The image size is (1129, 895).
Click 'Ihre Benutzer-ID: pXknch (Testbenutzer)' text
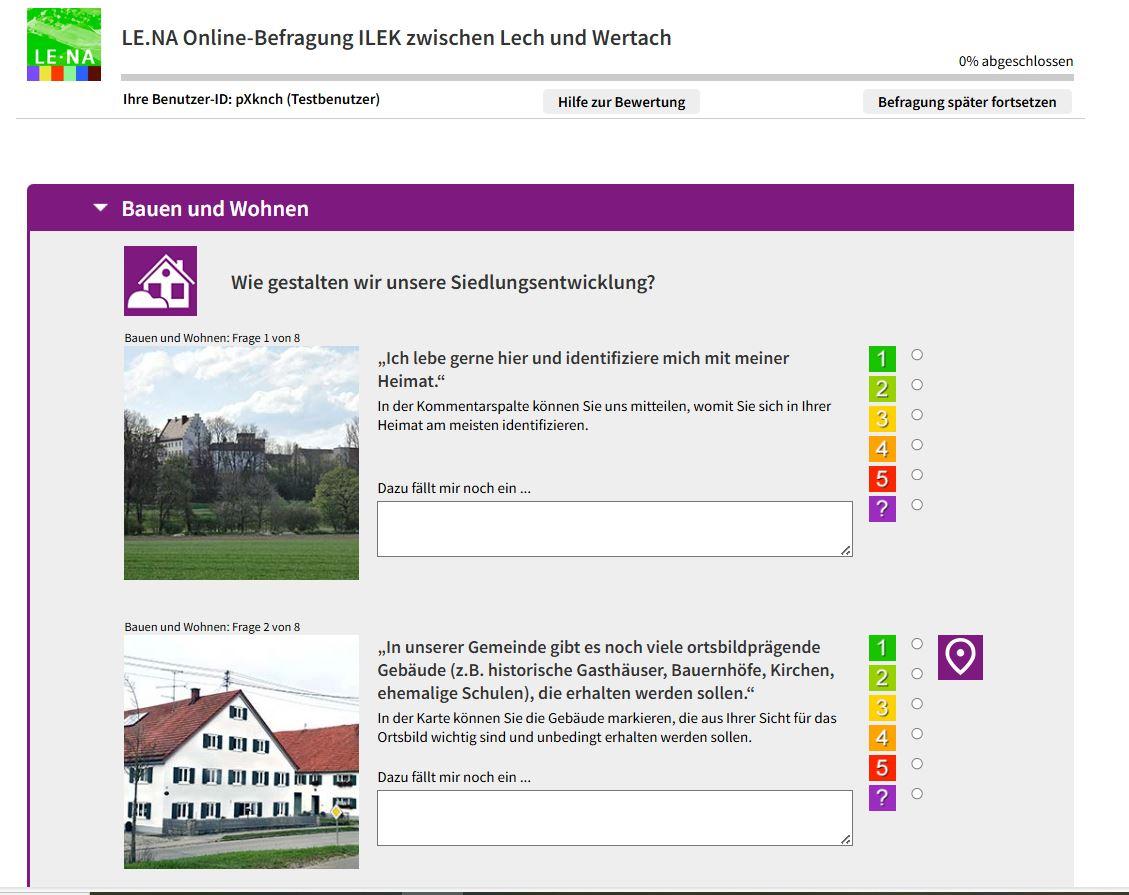[x=251, y=99]
